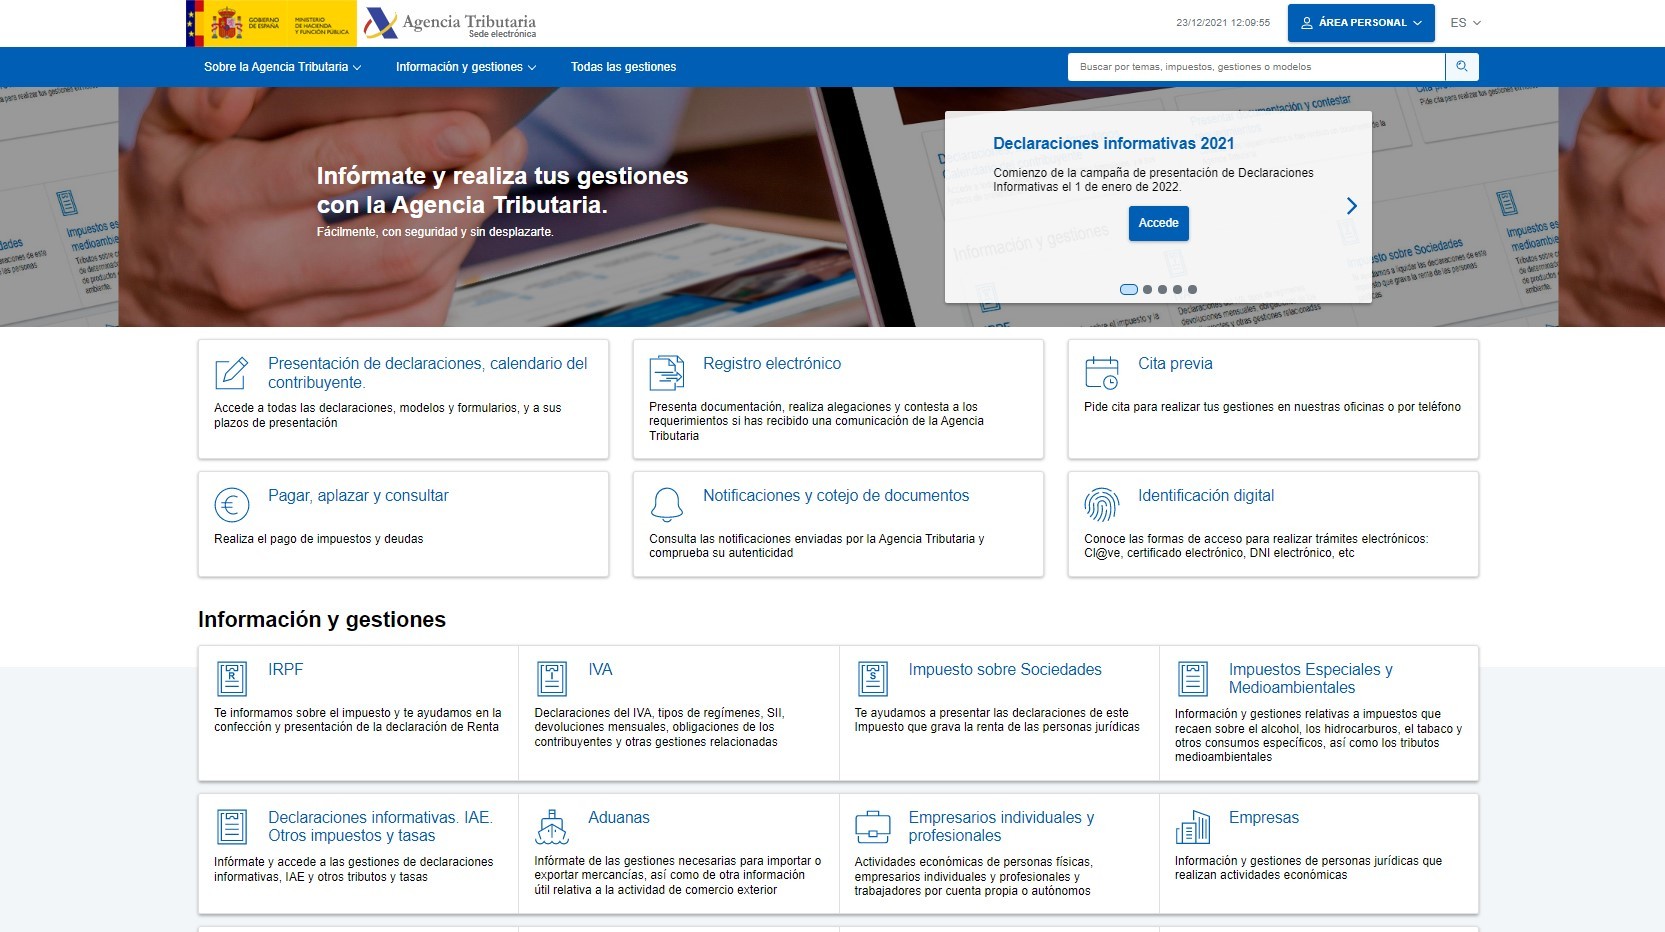The width and height of the screenshot is (1665, 932).
Task: Click the text 'Realiza el pago de impuestos y deudas'
Action: pos(319,539)
